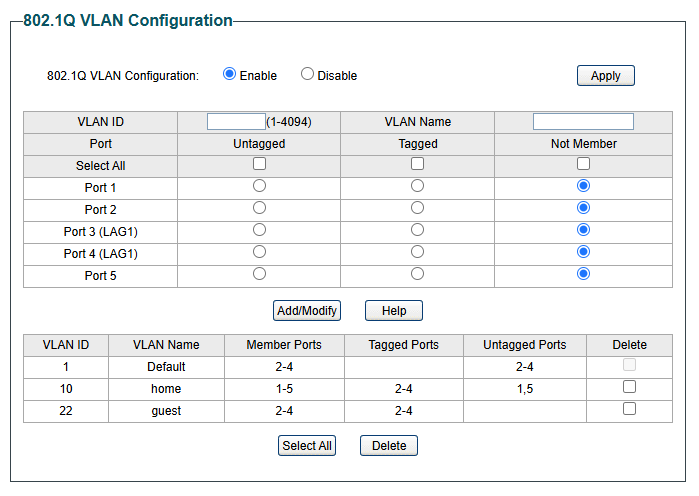Set Port 2 to Tagged
This screenshot has height=496, width=699.
(417, 208)
